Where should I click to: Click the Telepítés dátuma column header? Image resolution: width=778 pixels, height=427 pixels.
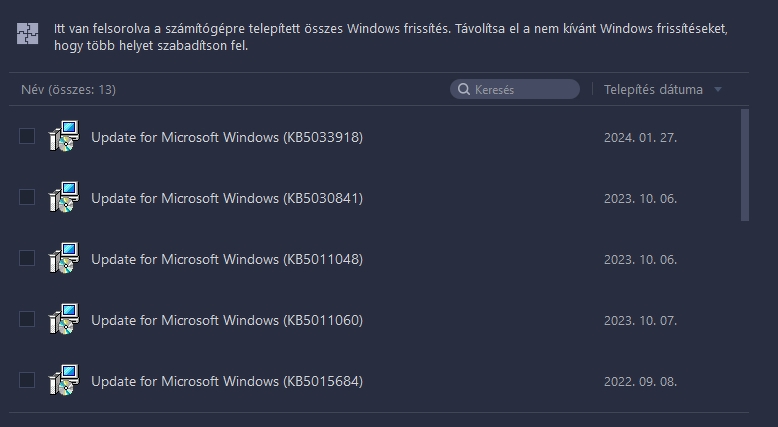click(x=653, y=90)
